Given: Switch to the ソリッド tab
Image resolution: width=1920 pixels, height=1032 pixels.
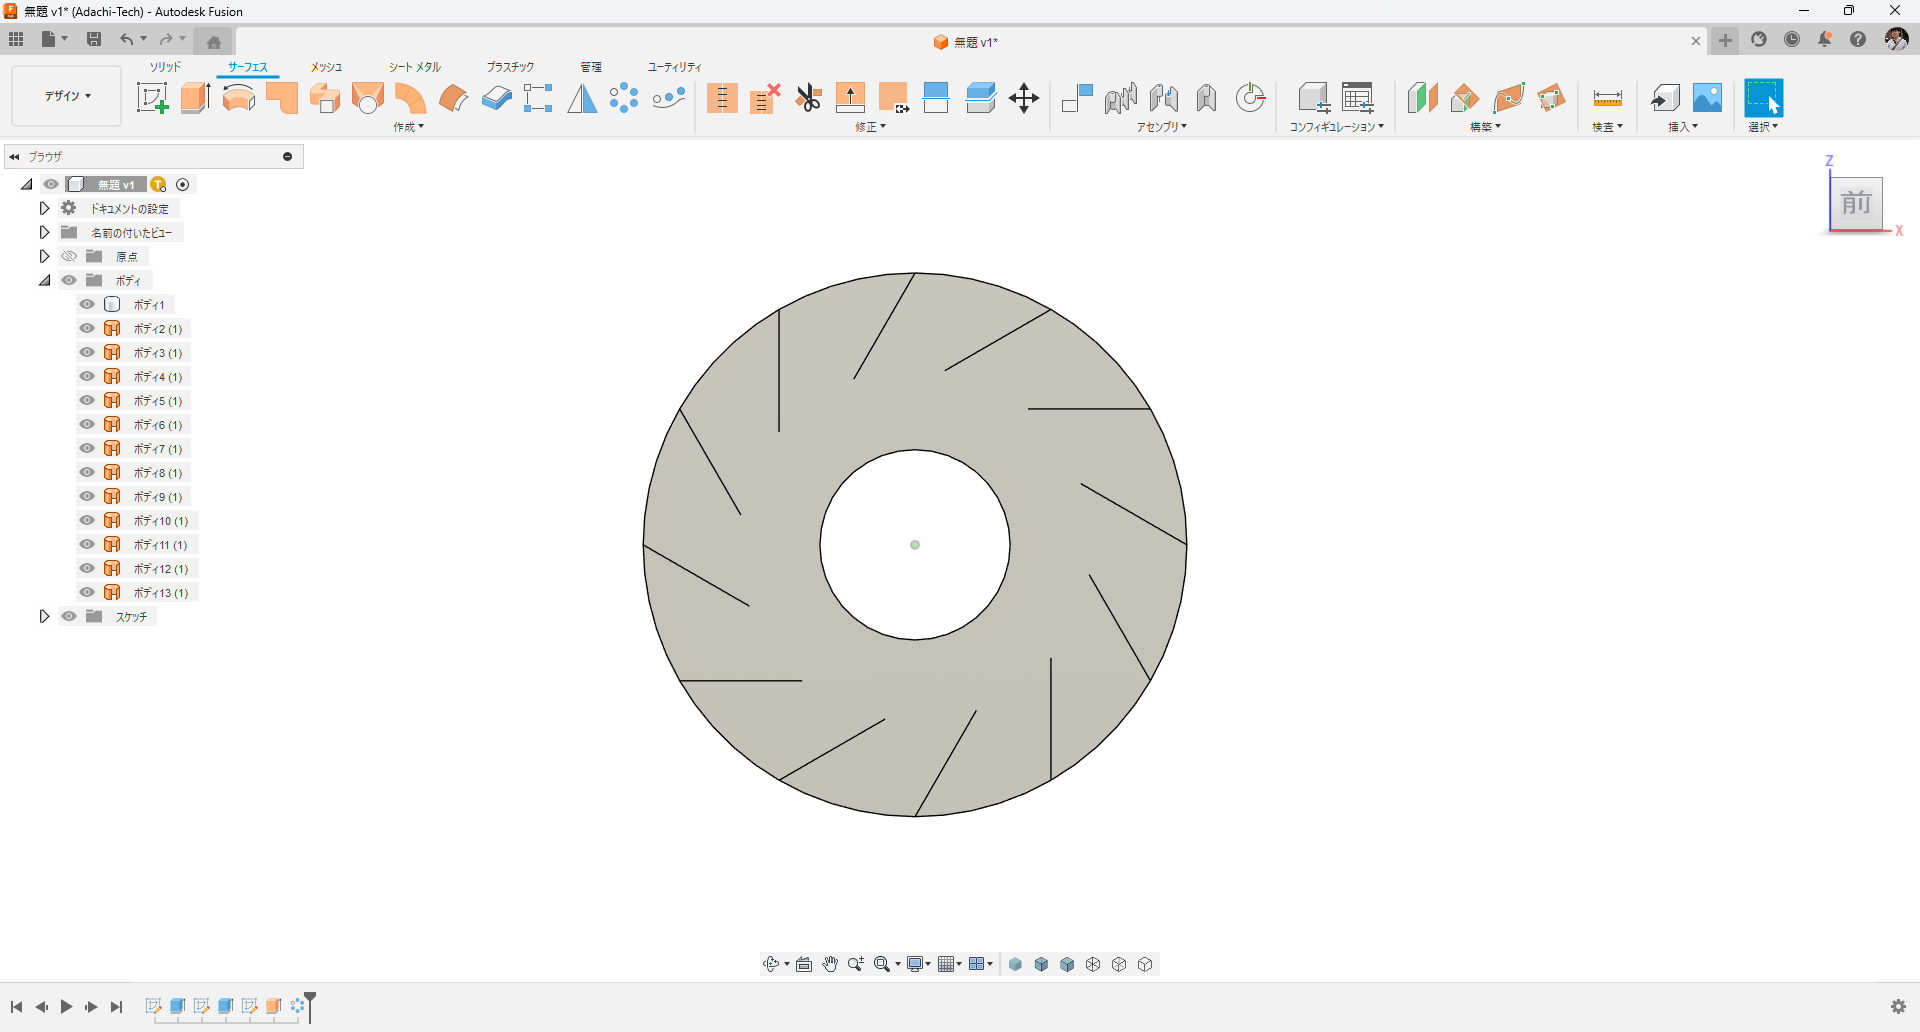Looking at the screenshot, I should tap(165, 67).
